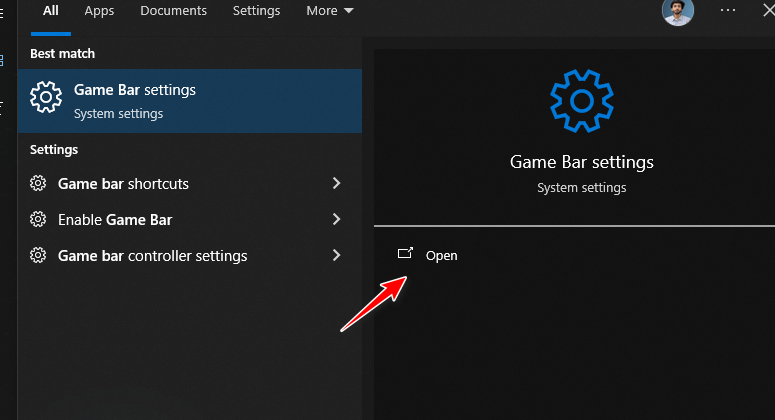
Task: Expand Game bar shortcuts chevron
Action: pyautogui.click(x=337, y=183)
